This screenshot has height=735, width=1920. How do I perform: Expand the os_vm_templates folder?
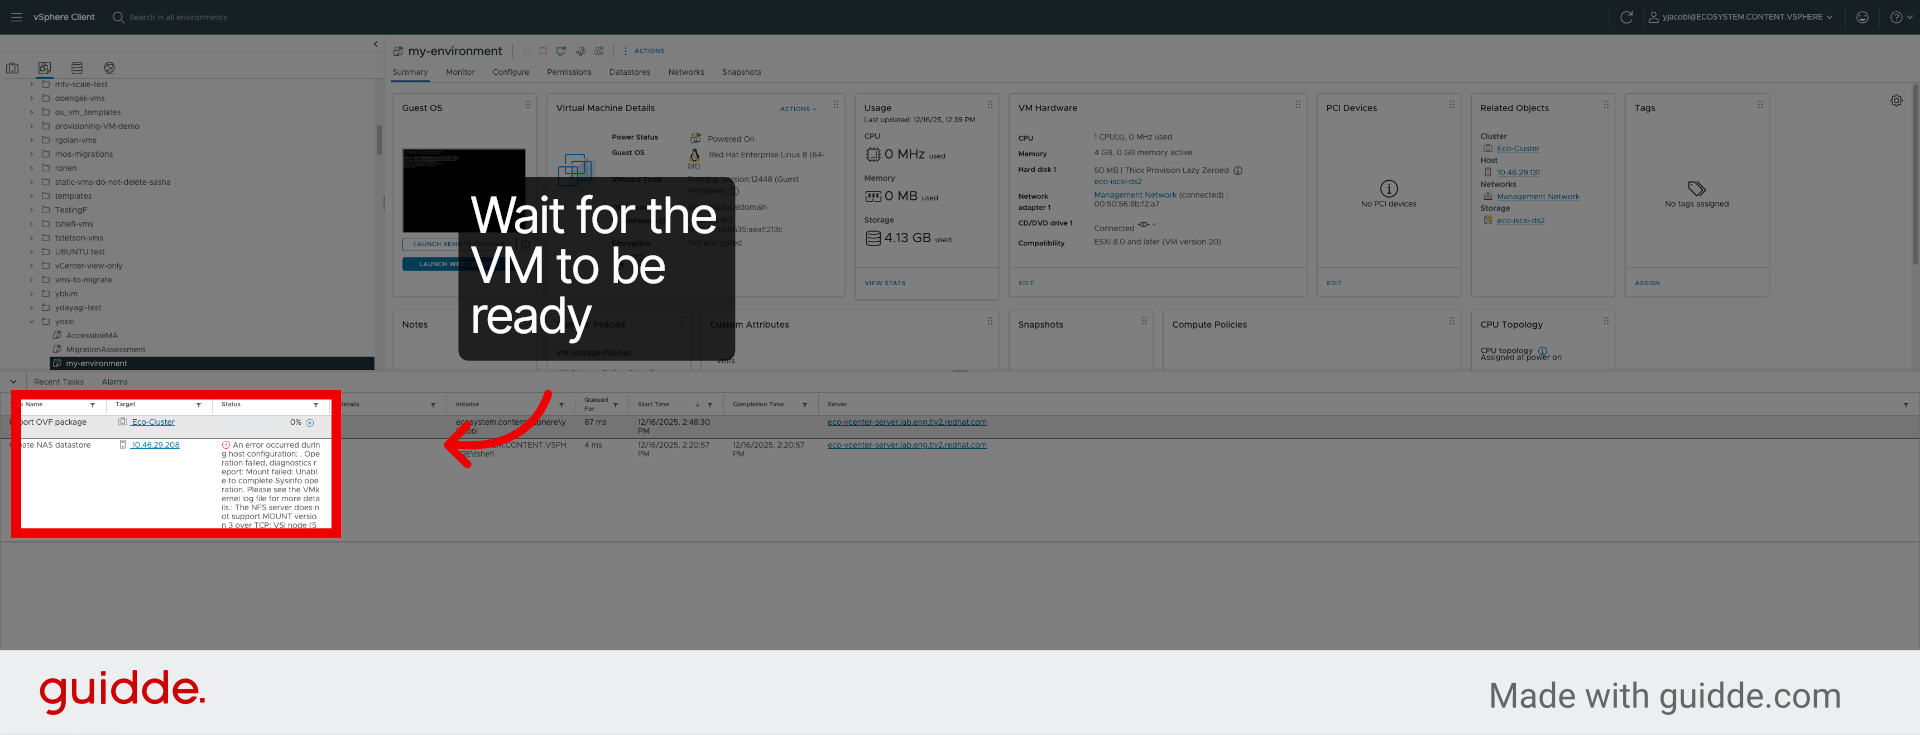click(32, 113)
